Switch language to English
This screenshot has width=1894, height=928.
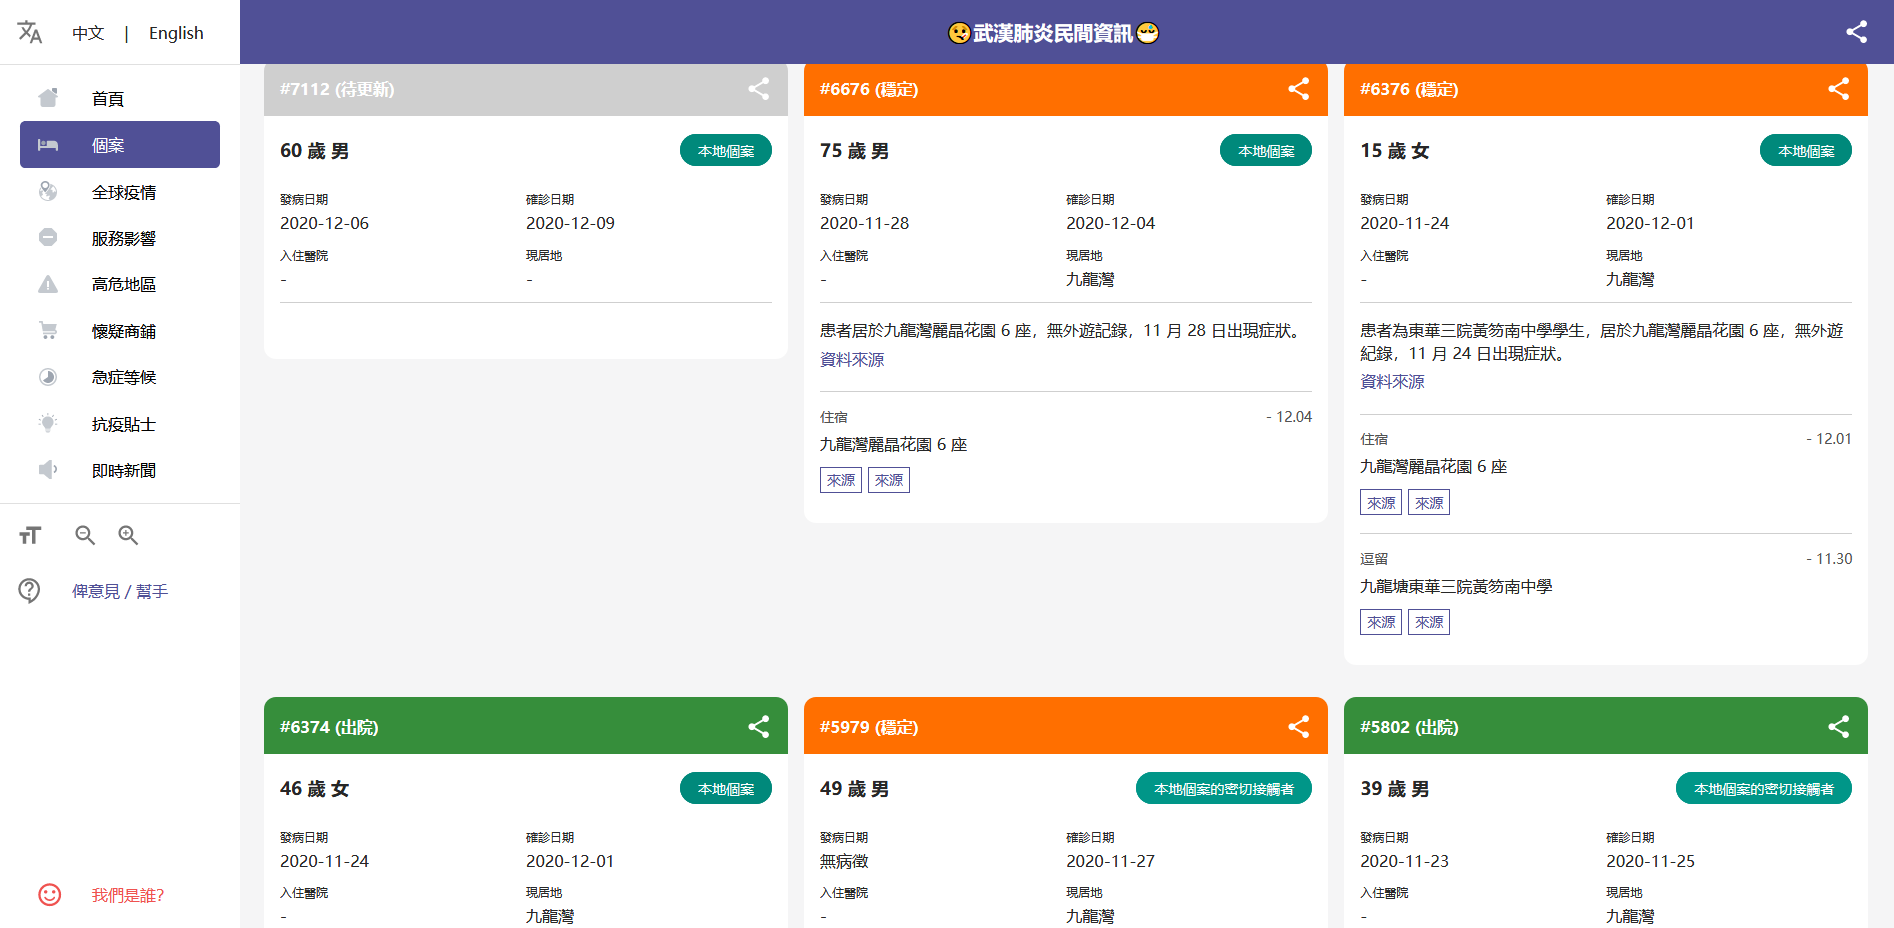[x=176, y=33]
